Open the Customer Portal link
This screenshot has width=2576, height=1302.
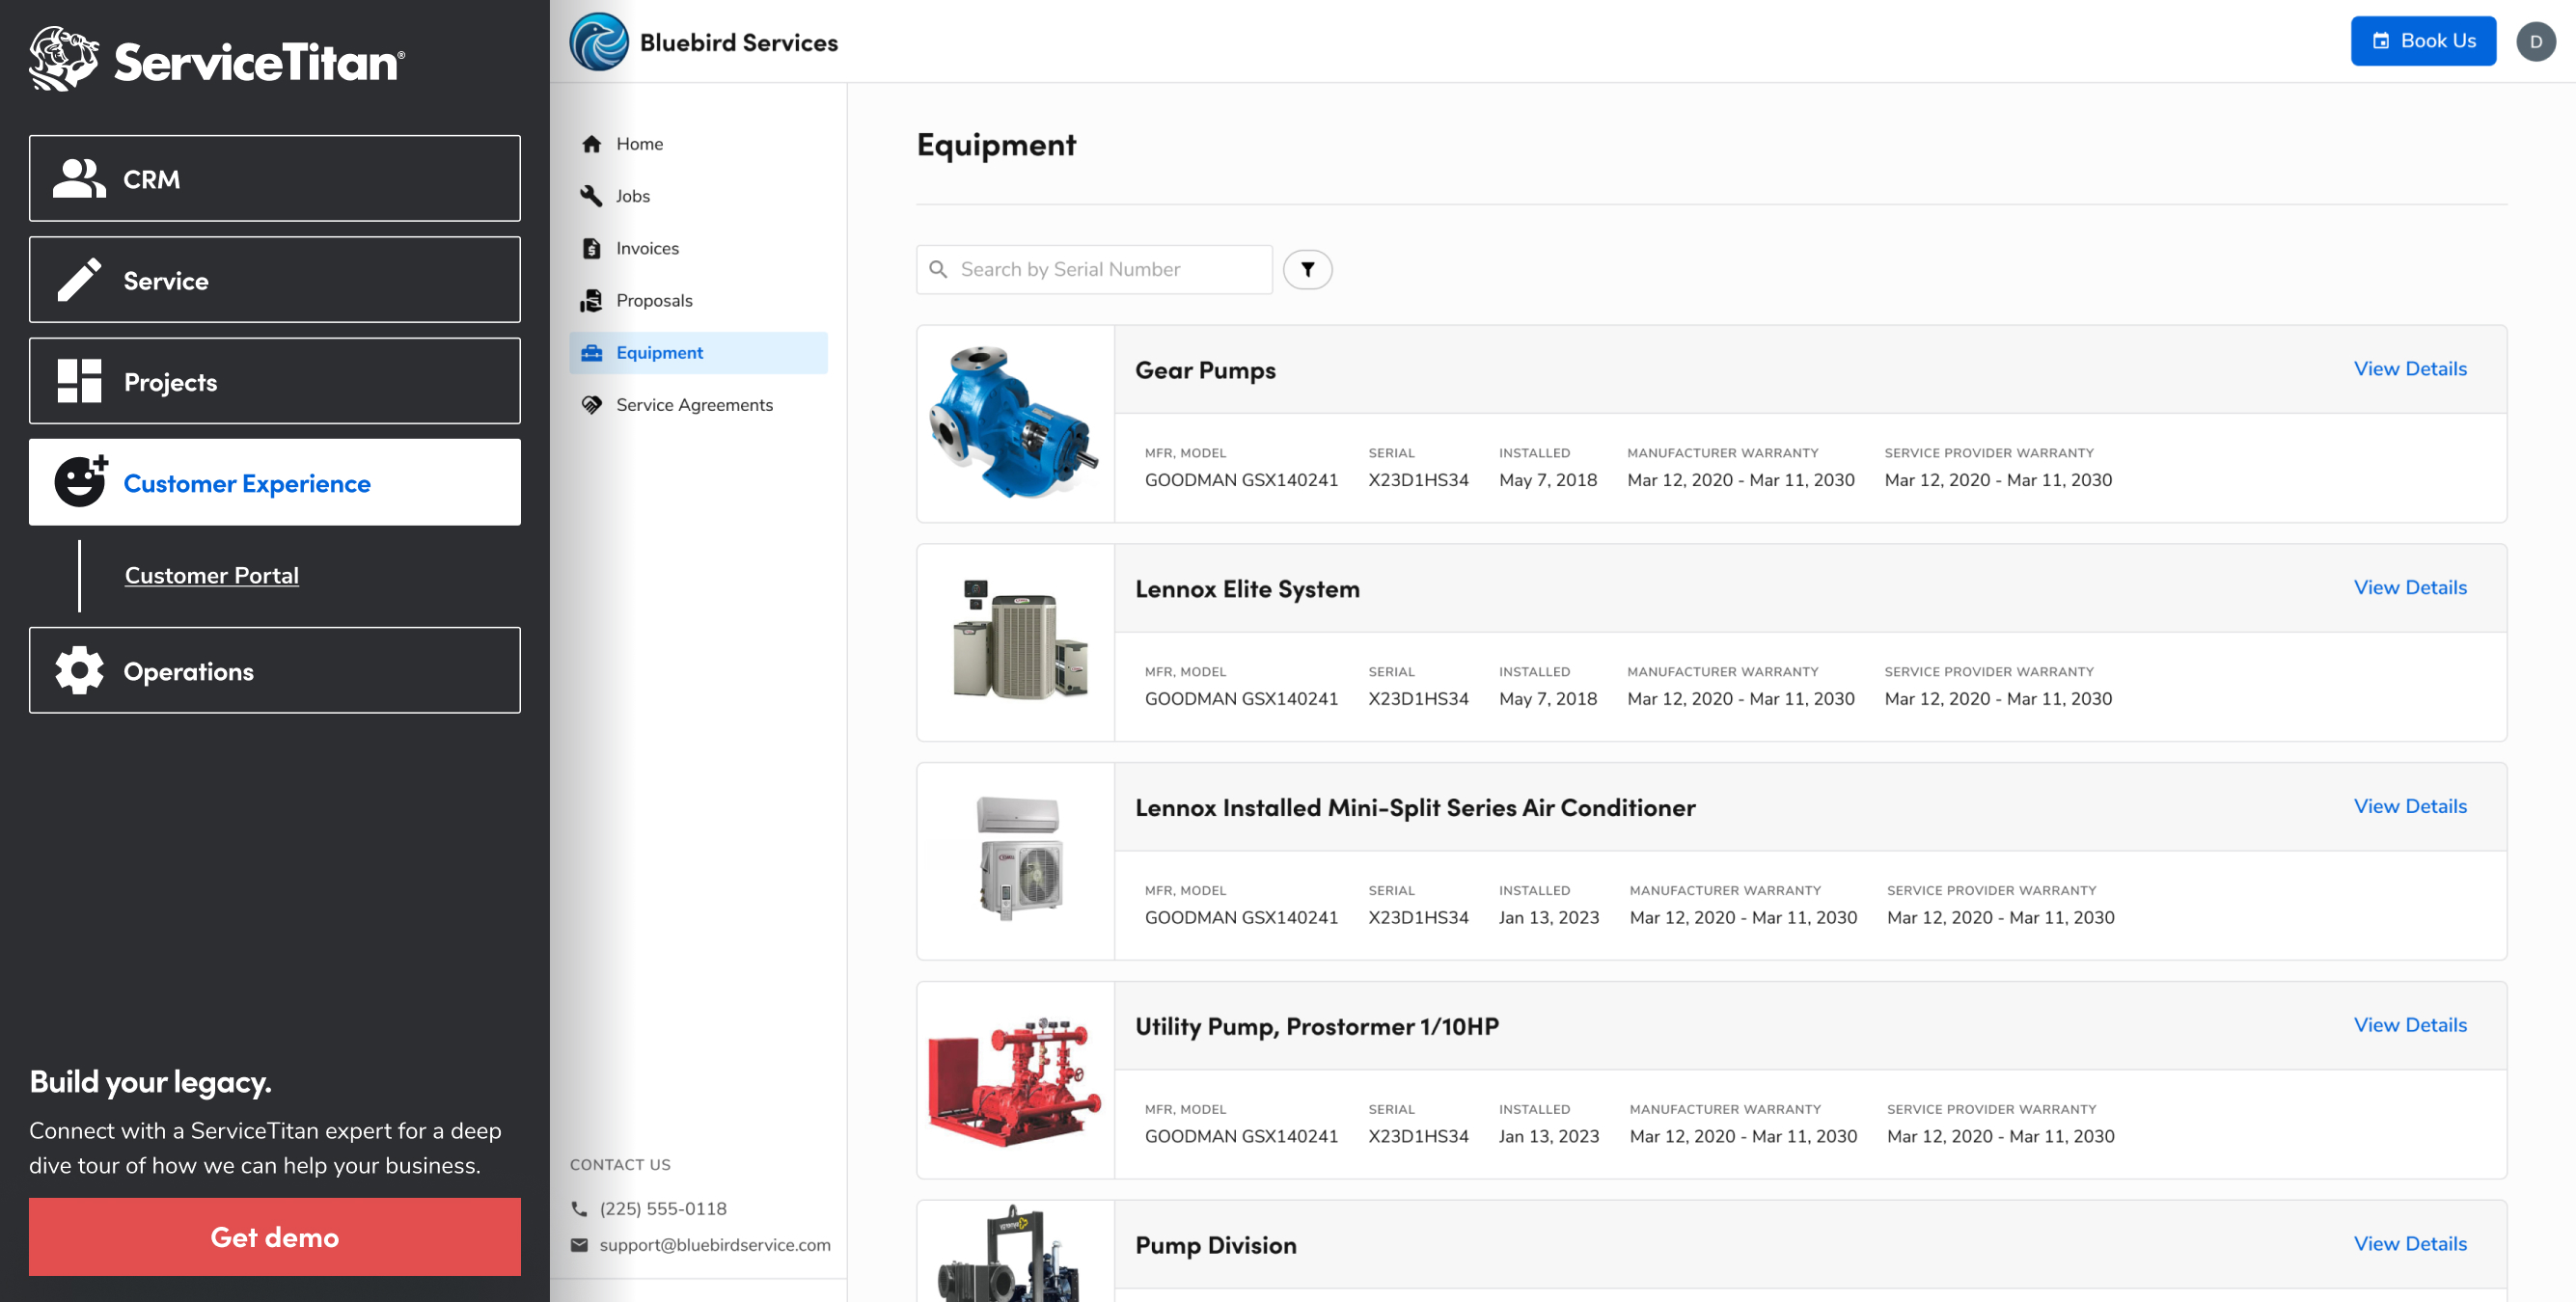(x=212, y=576)
